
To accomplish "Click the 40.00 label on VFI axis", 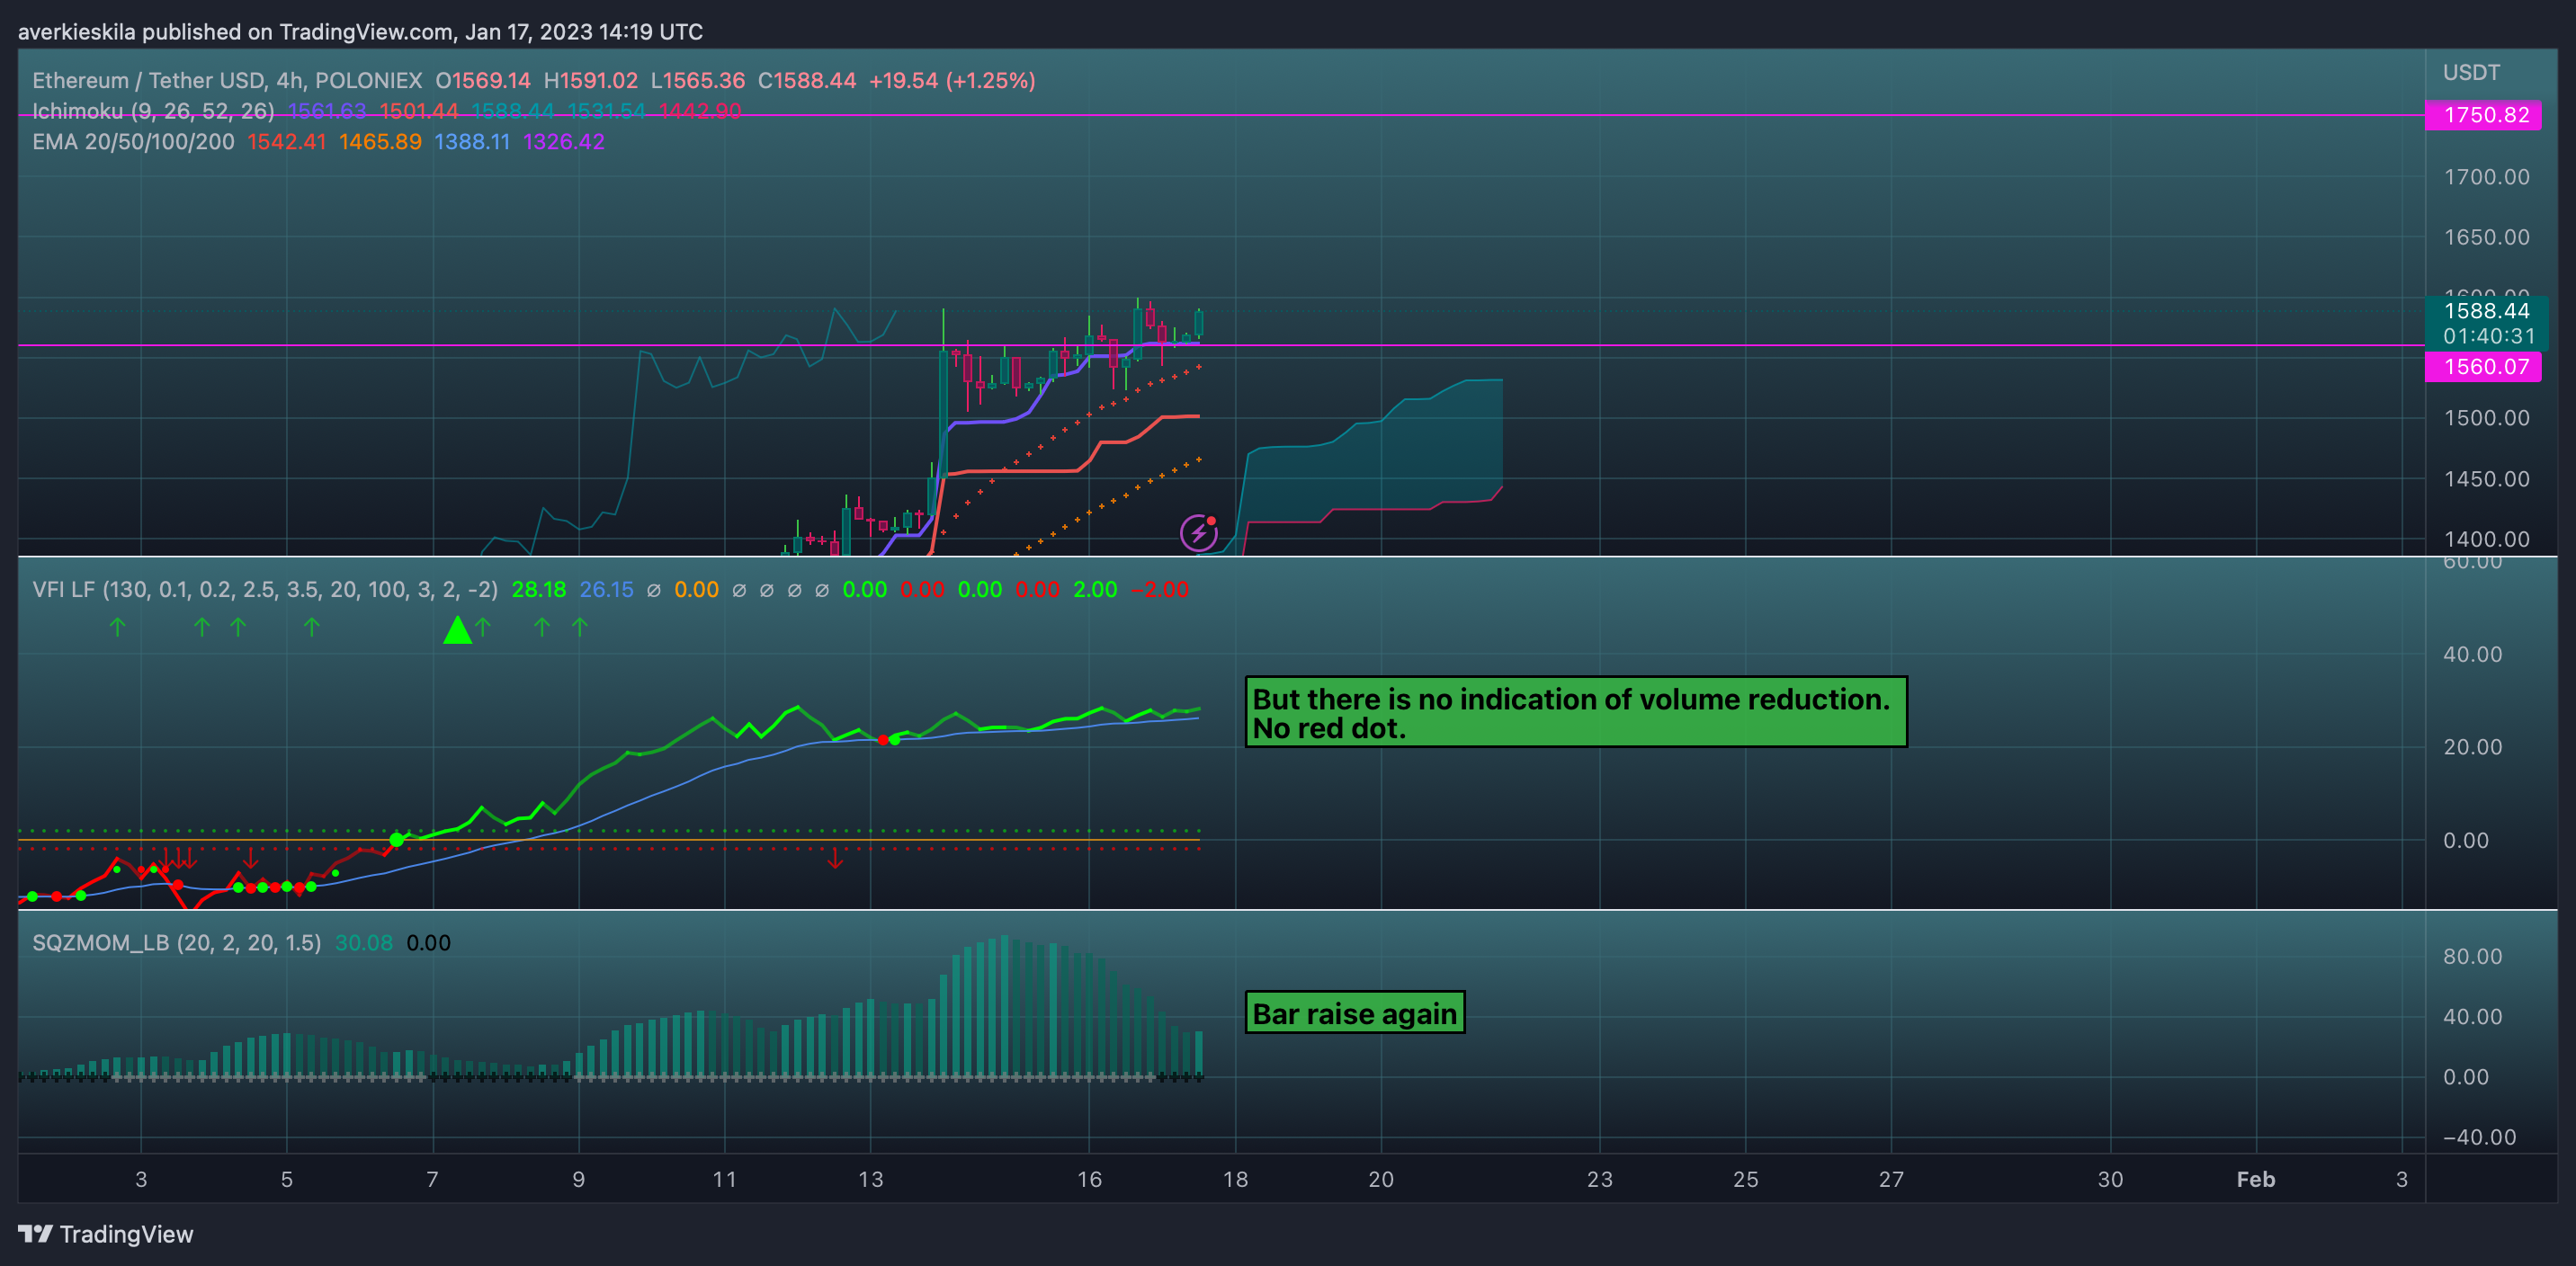I will (x=2473, y=654).
